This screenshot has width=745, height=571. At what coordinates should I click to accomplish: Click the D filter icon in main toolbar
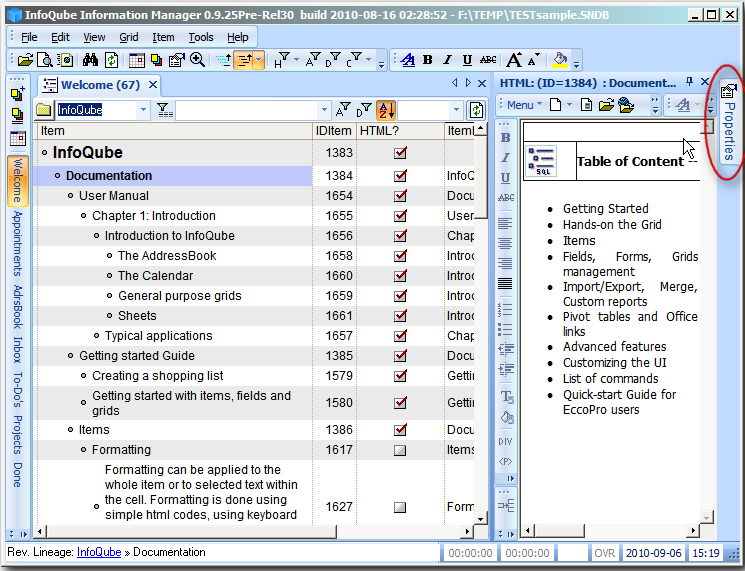tap(333, 60)
